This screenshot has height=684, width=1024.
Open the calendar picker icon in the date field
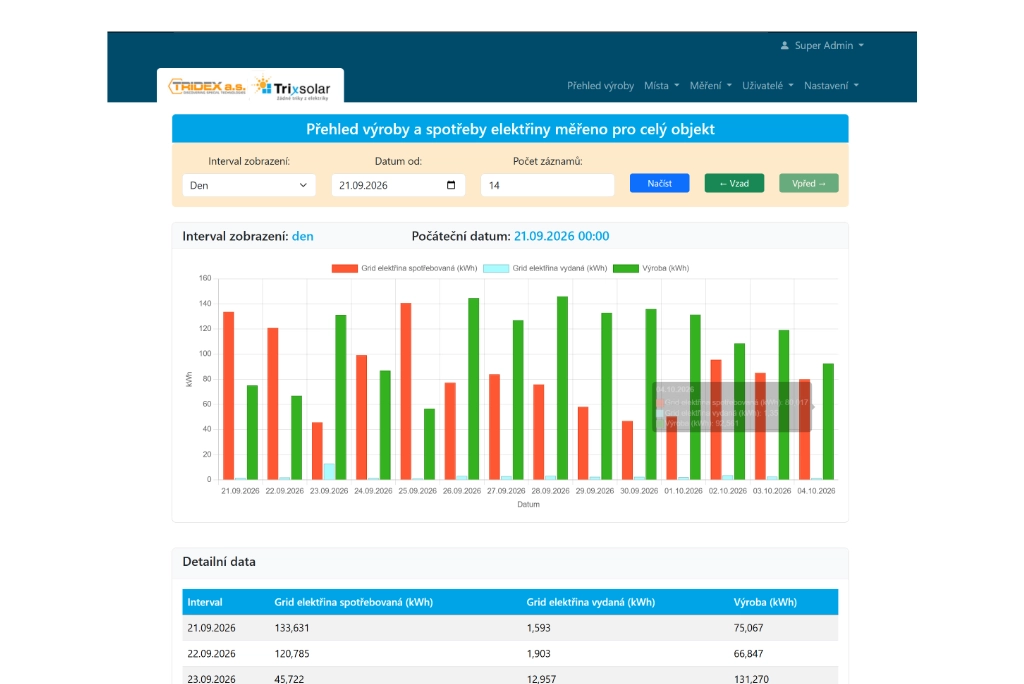point(451,185)
